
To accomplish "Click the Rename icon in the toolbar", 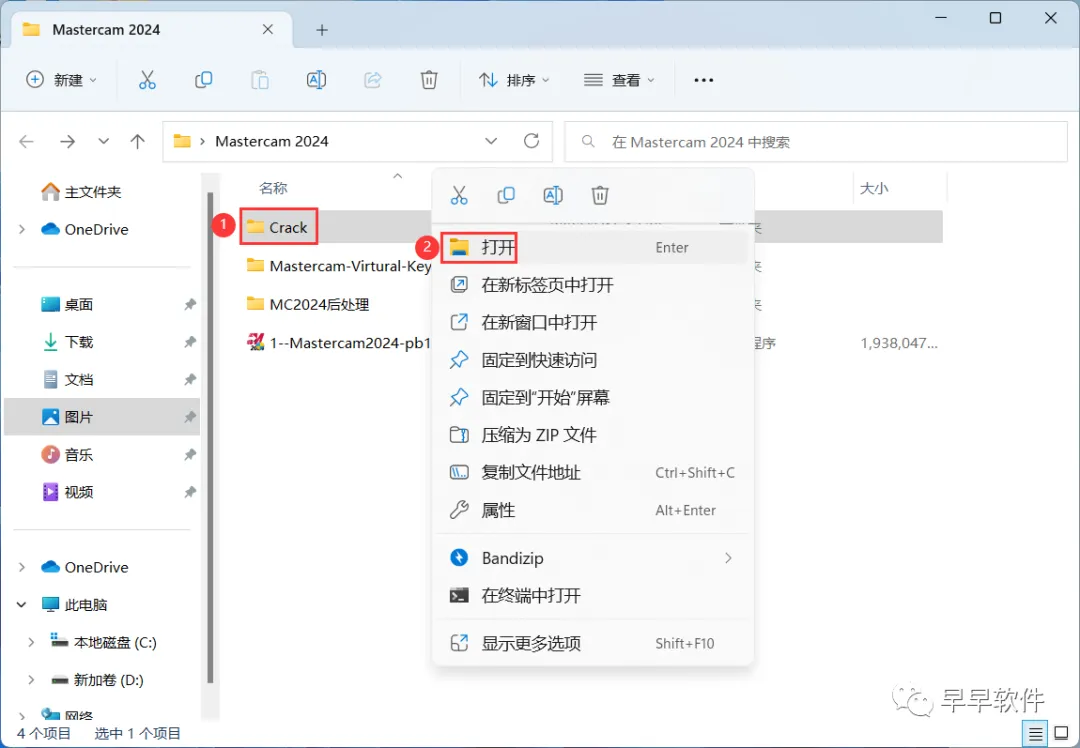I will click(x=316, y=80).
